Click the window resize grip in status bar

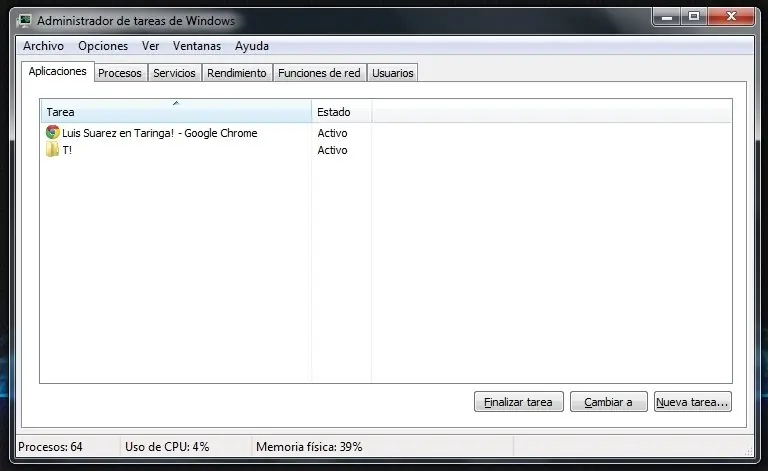pos(748,450)
